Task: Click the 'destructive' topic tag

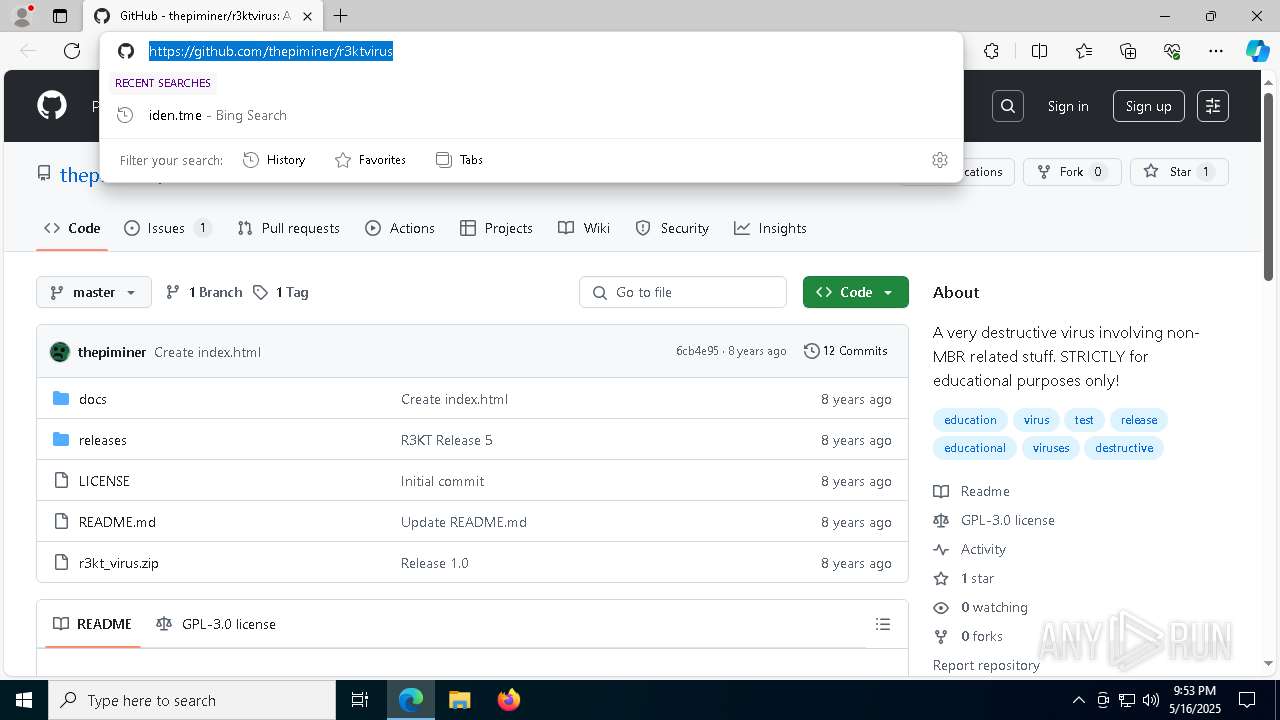Action: click(x=1124, y=448)
